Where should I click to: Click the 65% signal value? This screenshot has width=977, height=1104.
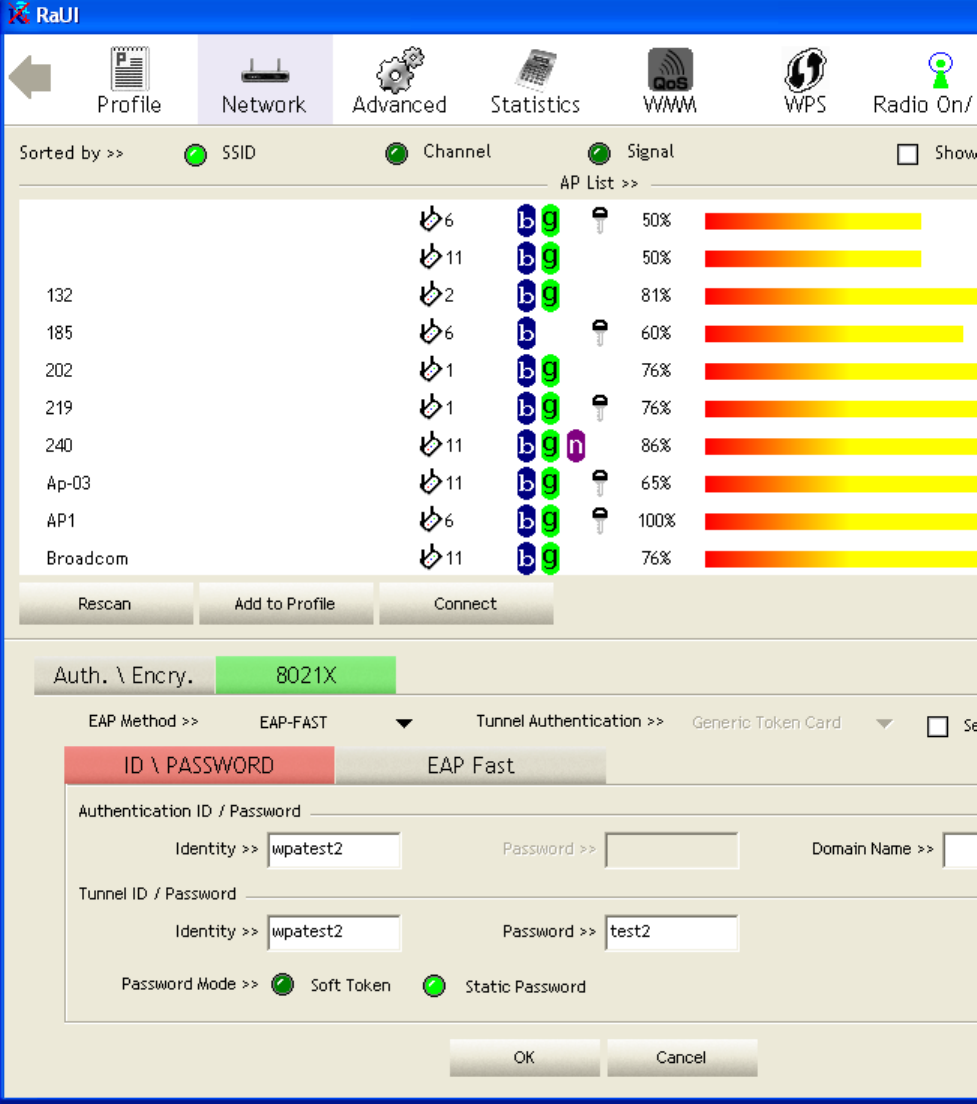pos(656,484)
